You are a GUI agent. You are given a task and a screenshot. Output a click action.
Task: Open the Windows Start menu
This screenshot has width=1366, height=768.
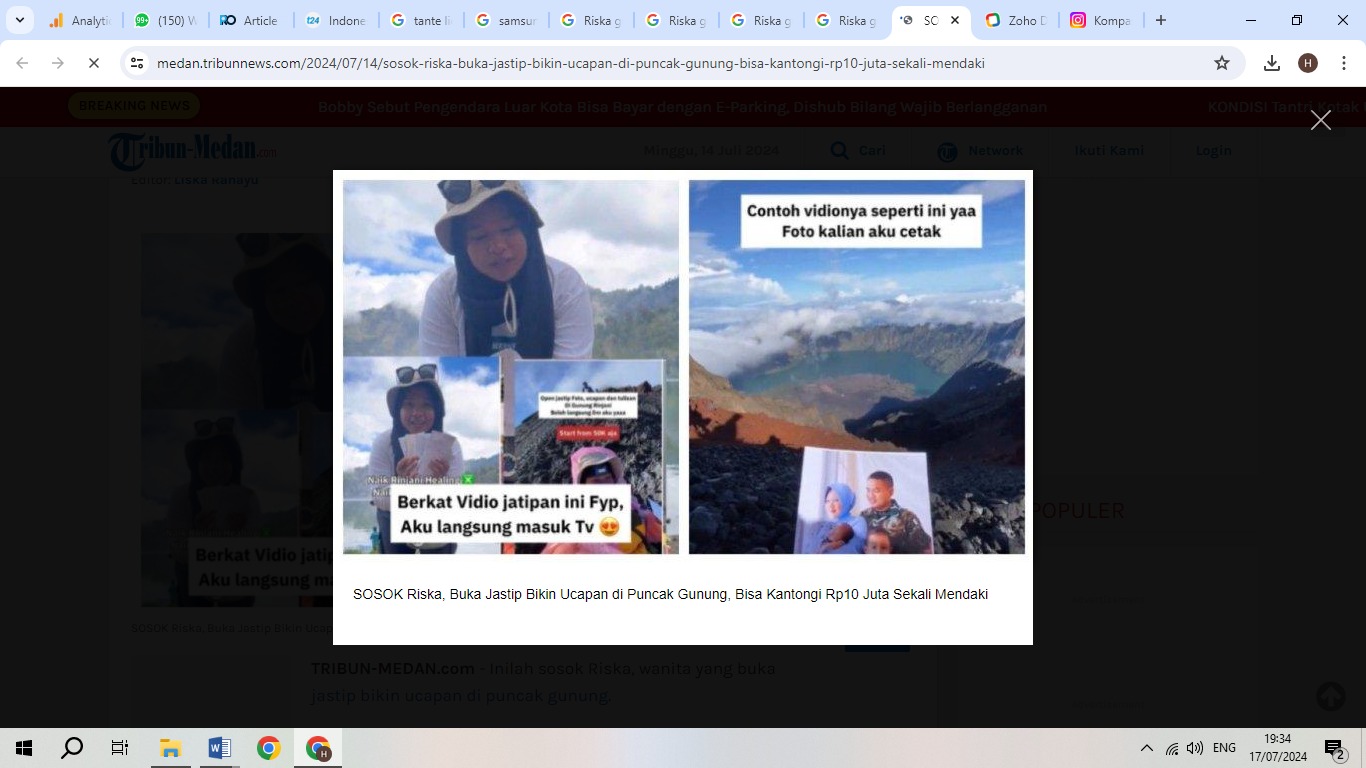24,748
